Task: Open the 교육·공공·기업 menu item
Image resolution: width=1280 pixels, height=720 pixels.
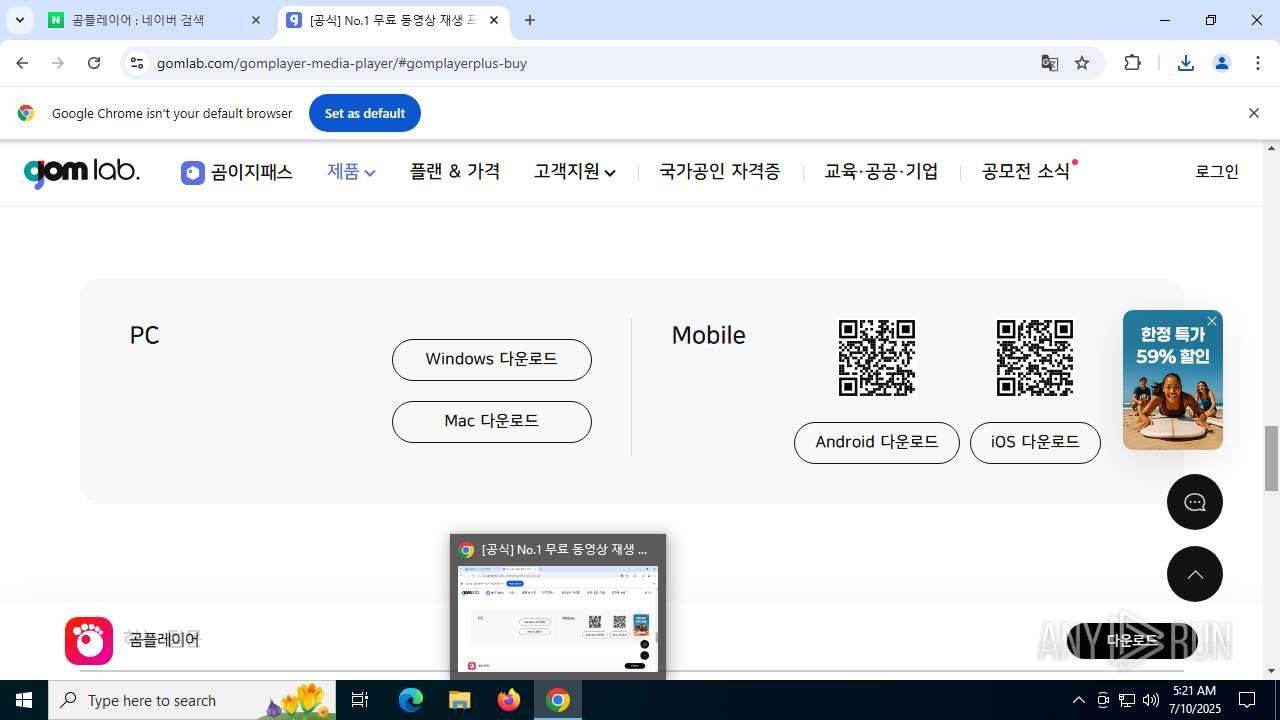Action: coord(881,172)
